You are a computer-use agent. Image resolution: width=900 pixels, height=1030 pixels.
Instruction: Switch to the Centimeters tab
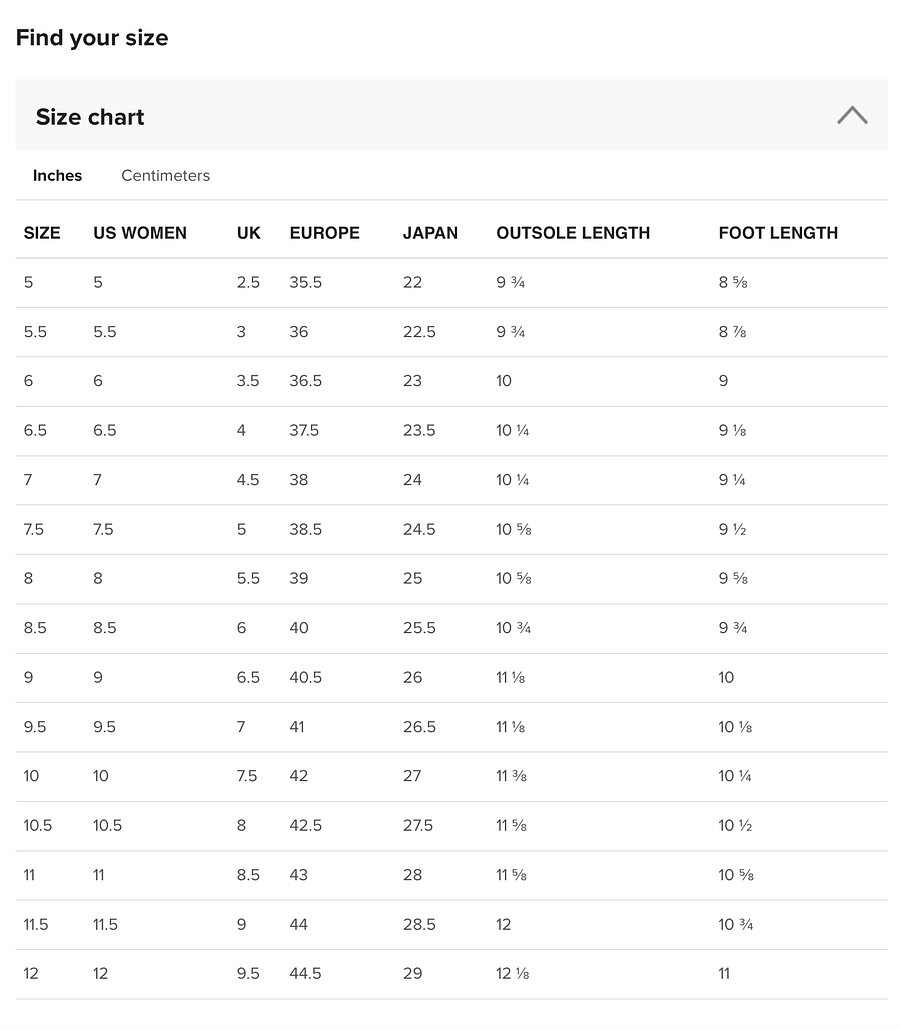coord(166,175)
